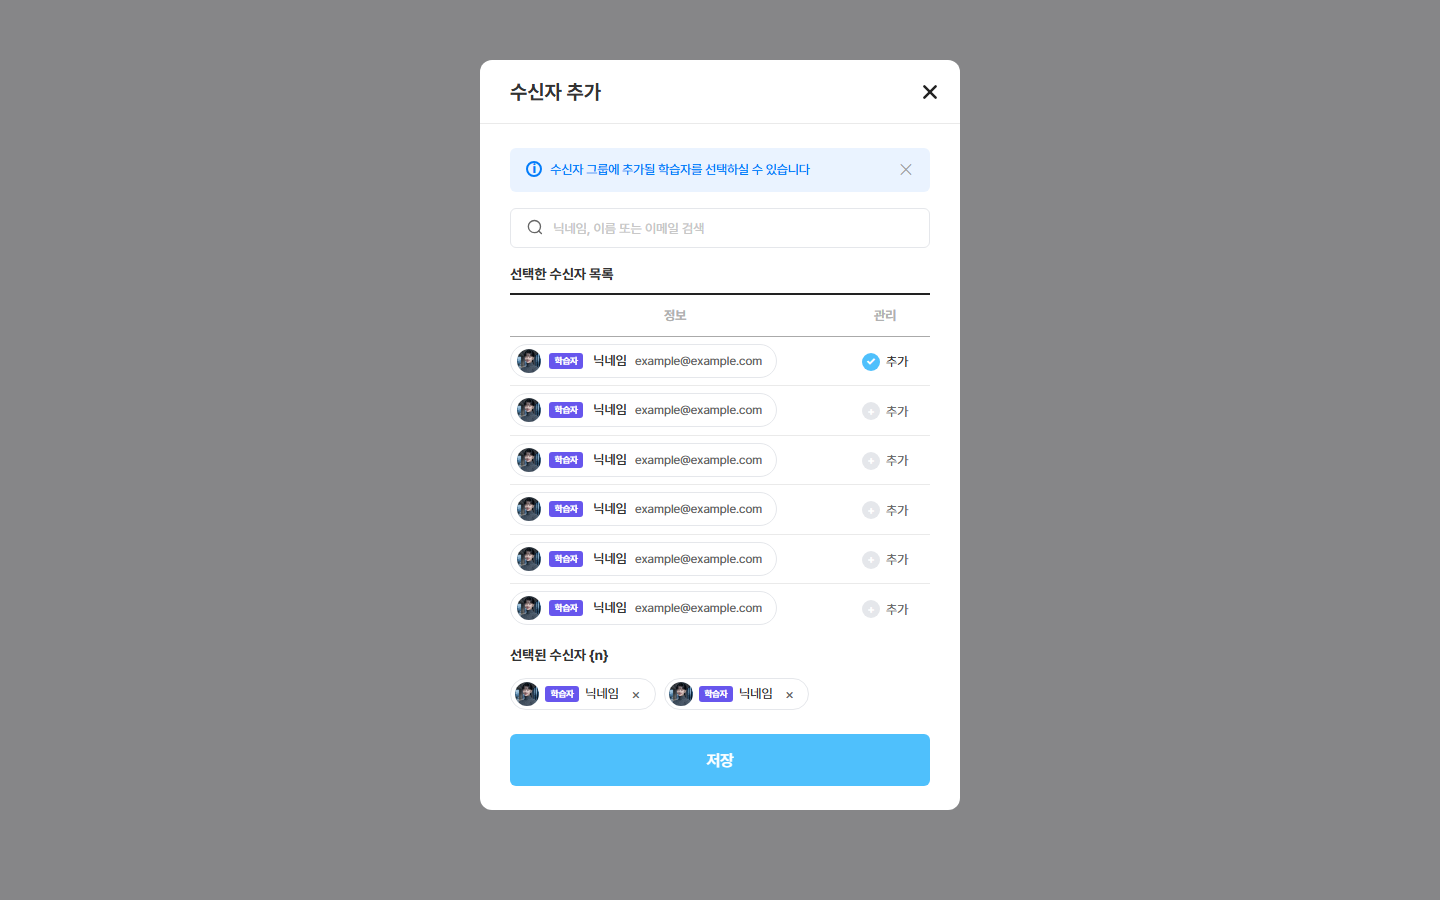This screenshot has height=900, width=1440.
Task: Click the 학습자 badge in fourth row
Action: 566,509
